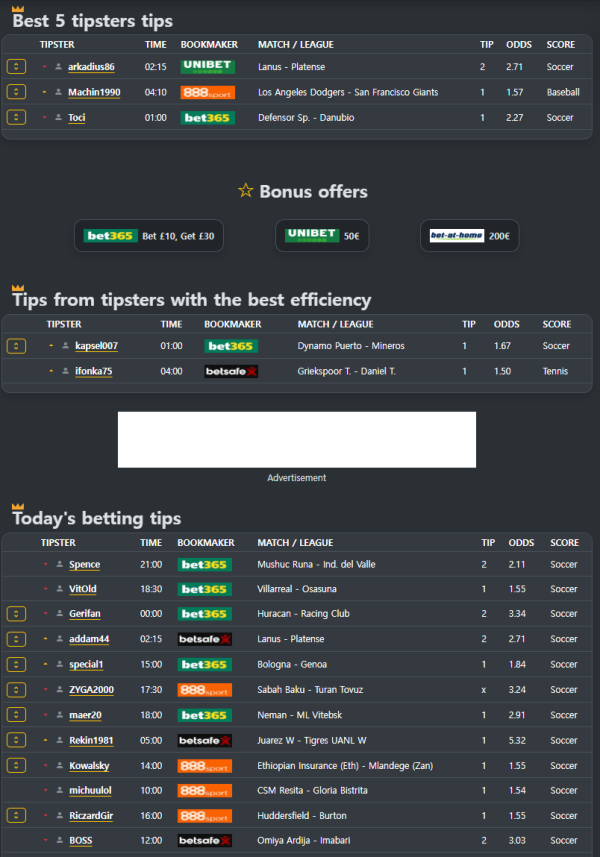Click the betsafe logo in Rekin1981's row
This screenshot has height=857, width=600.
tap(204, 741)
